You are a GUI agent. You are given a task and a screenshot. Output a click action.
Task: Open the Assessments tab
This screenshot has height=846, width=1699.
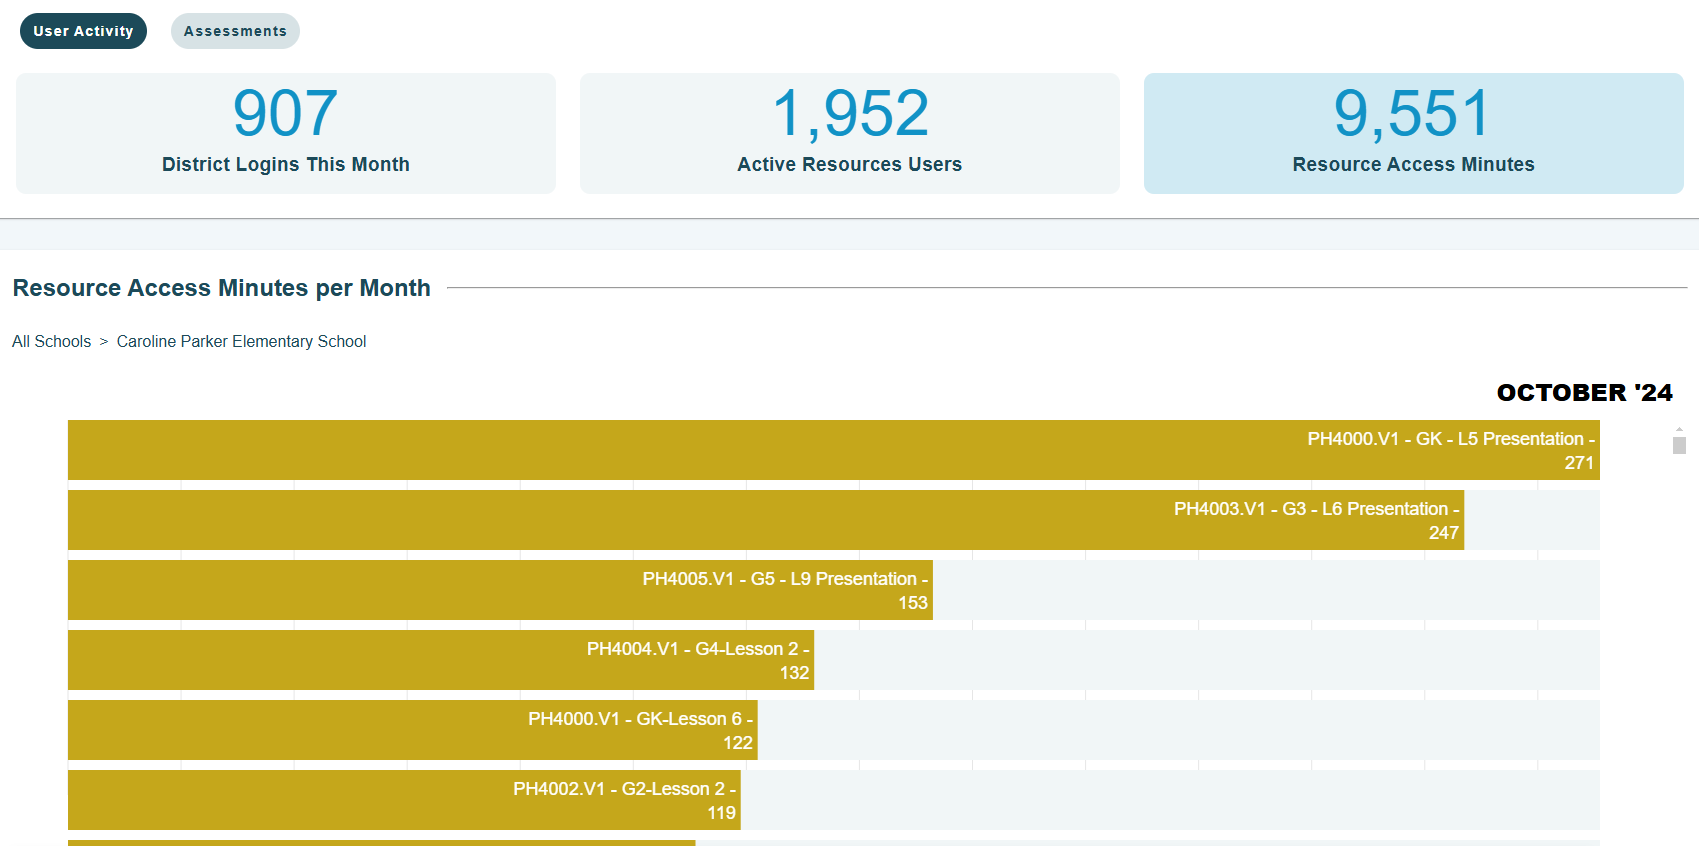(x=235, y=31)
